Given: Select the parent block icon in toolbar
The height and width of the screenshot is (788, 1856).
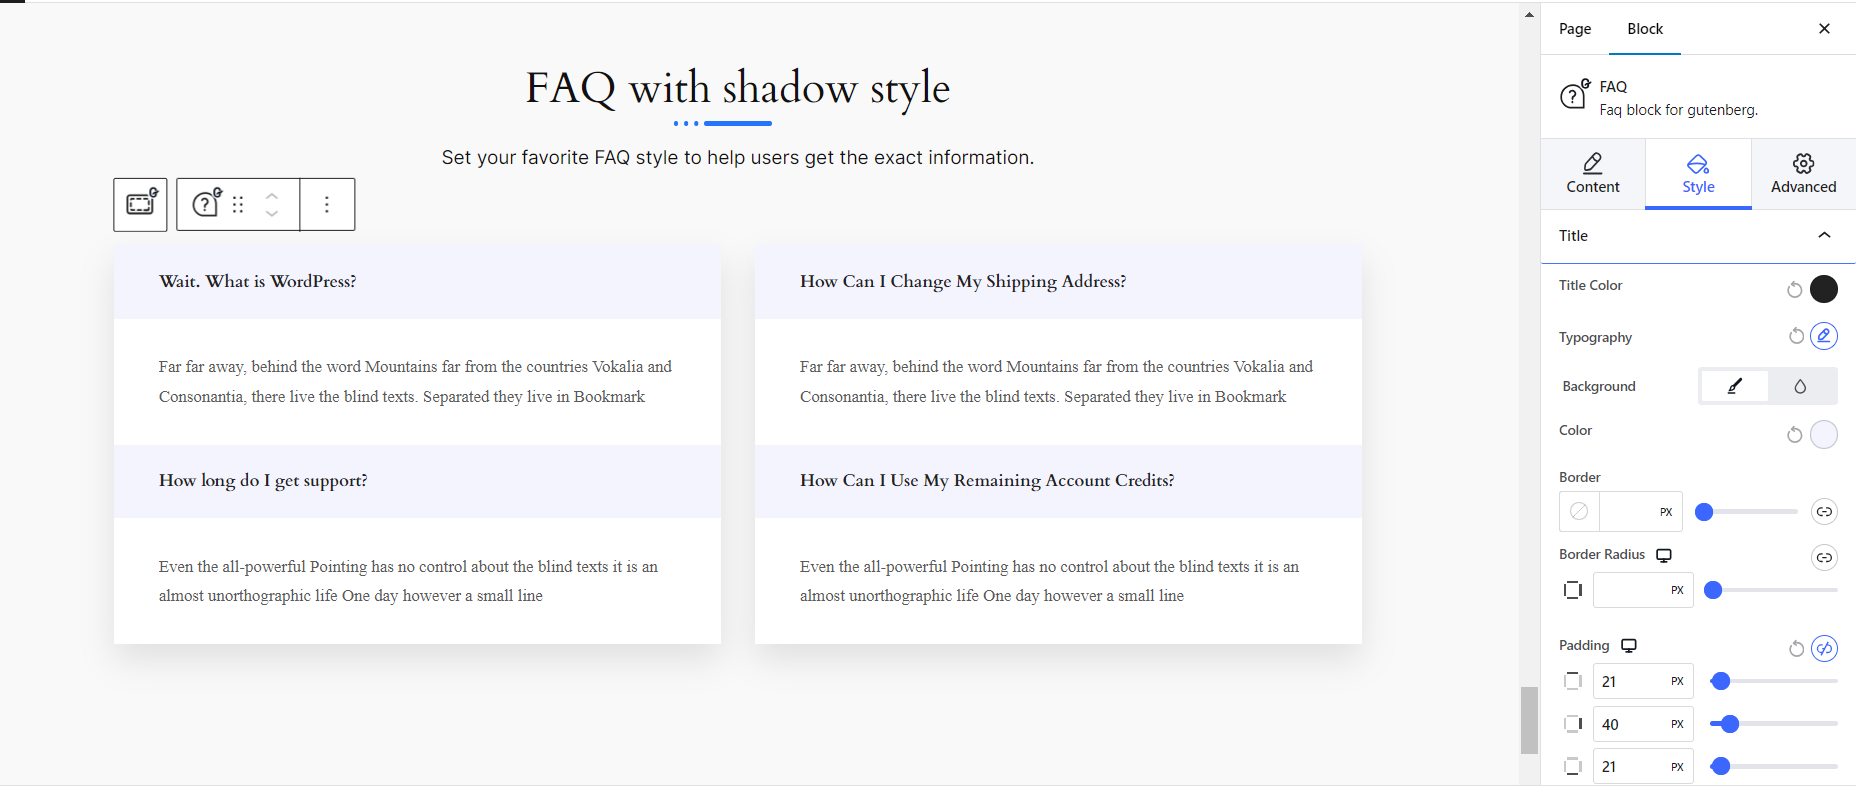Looking at the screenshot, I should (x=140, y=204).
